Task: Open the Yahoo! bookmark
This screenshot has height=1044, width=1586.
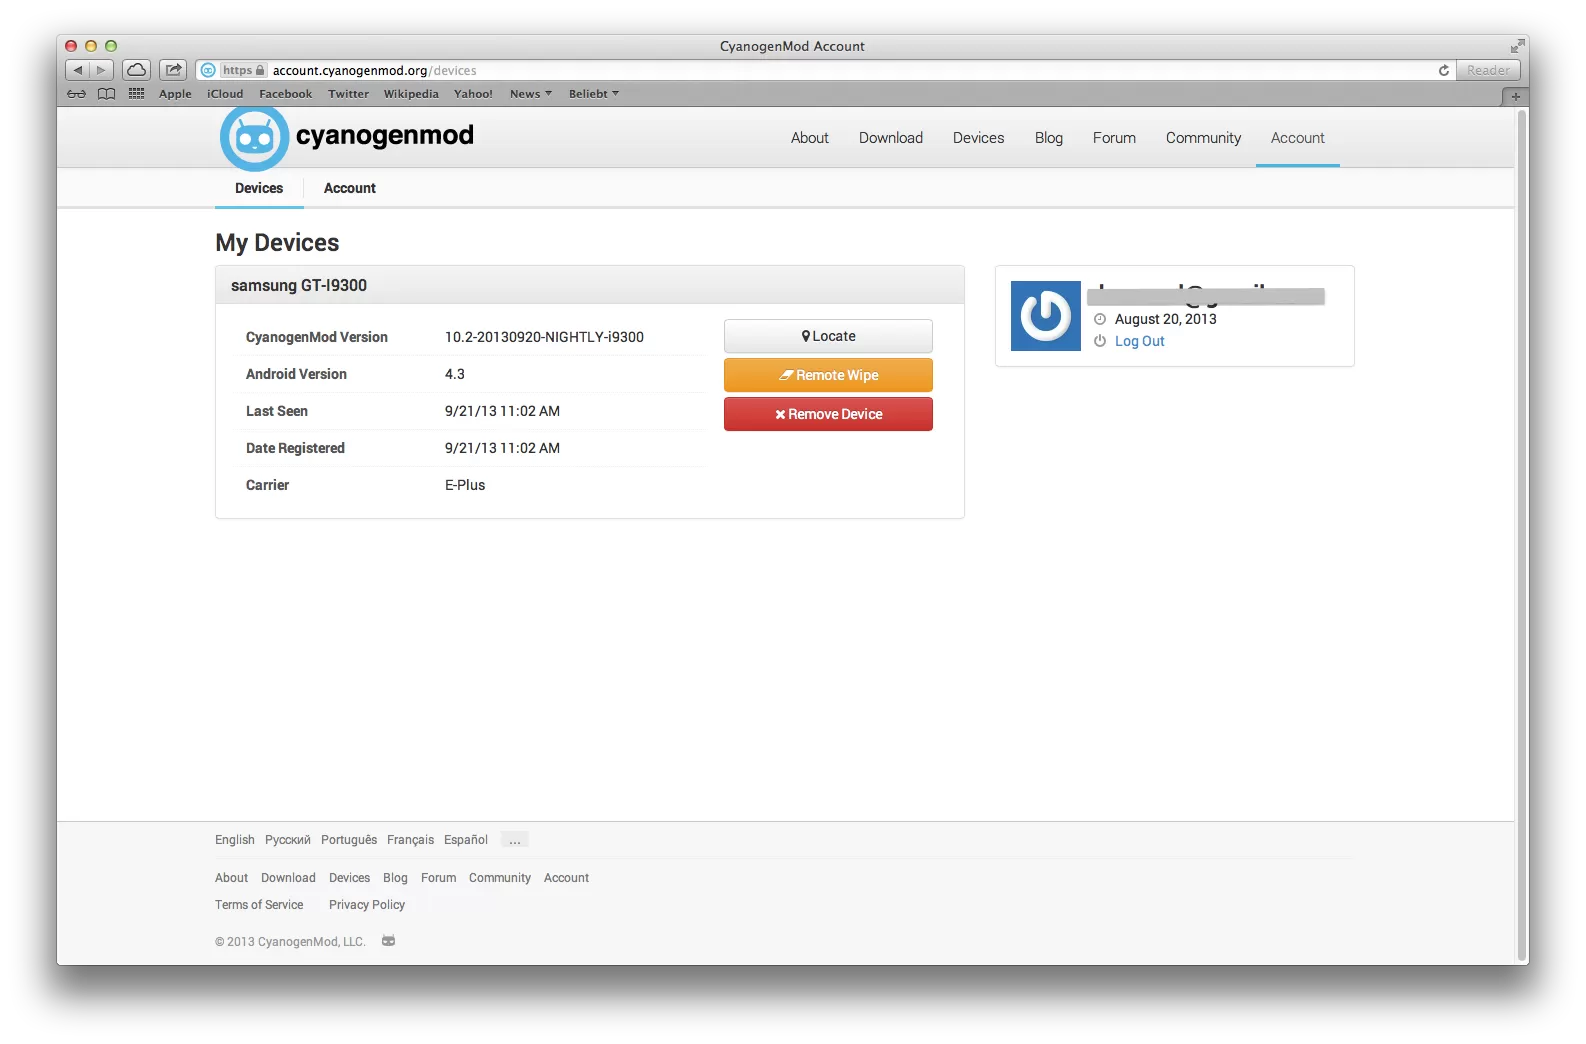Action: click(x=473, y=94)
